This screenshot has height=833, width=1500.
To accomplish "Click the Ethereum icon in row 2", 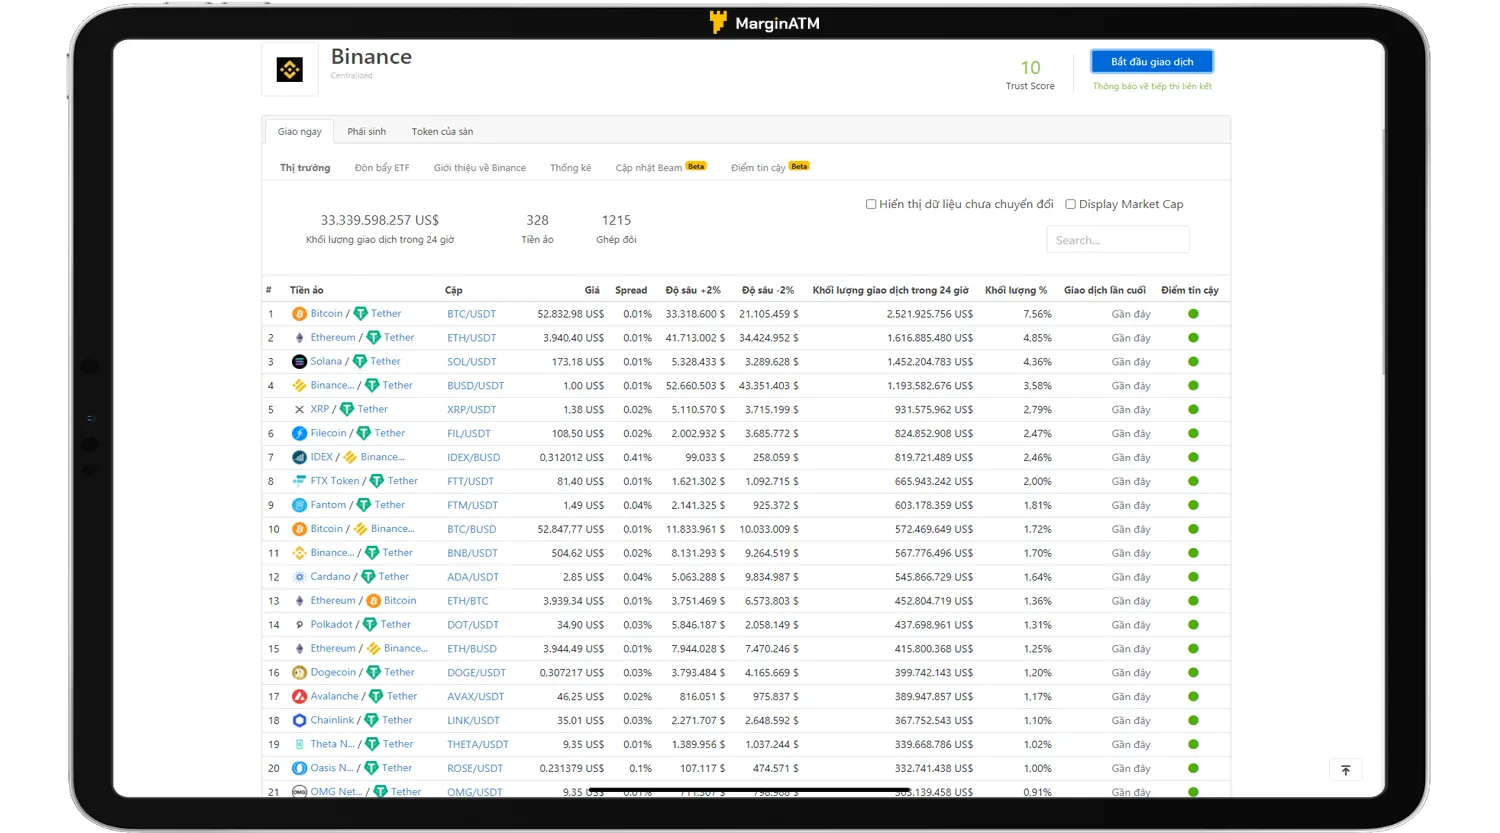I will click(x=299, y=338).
